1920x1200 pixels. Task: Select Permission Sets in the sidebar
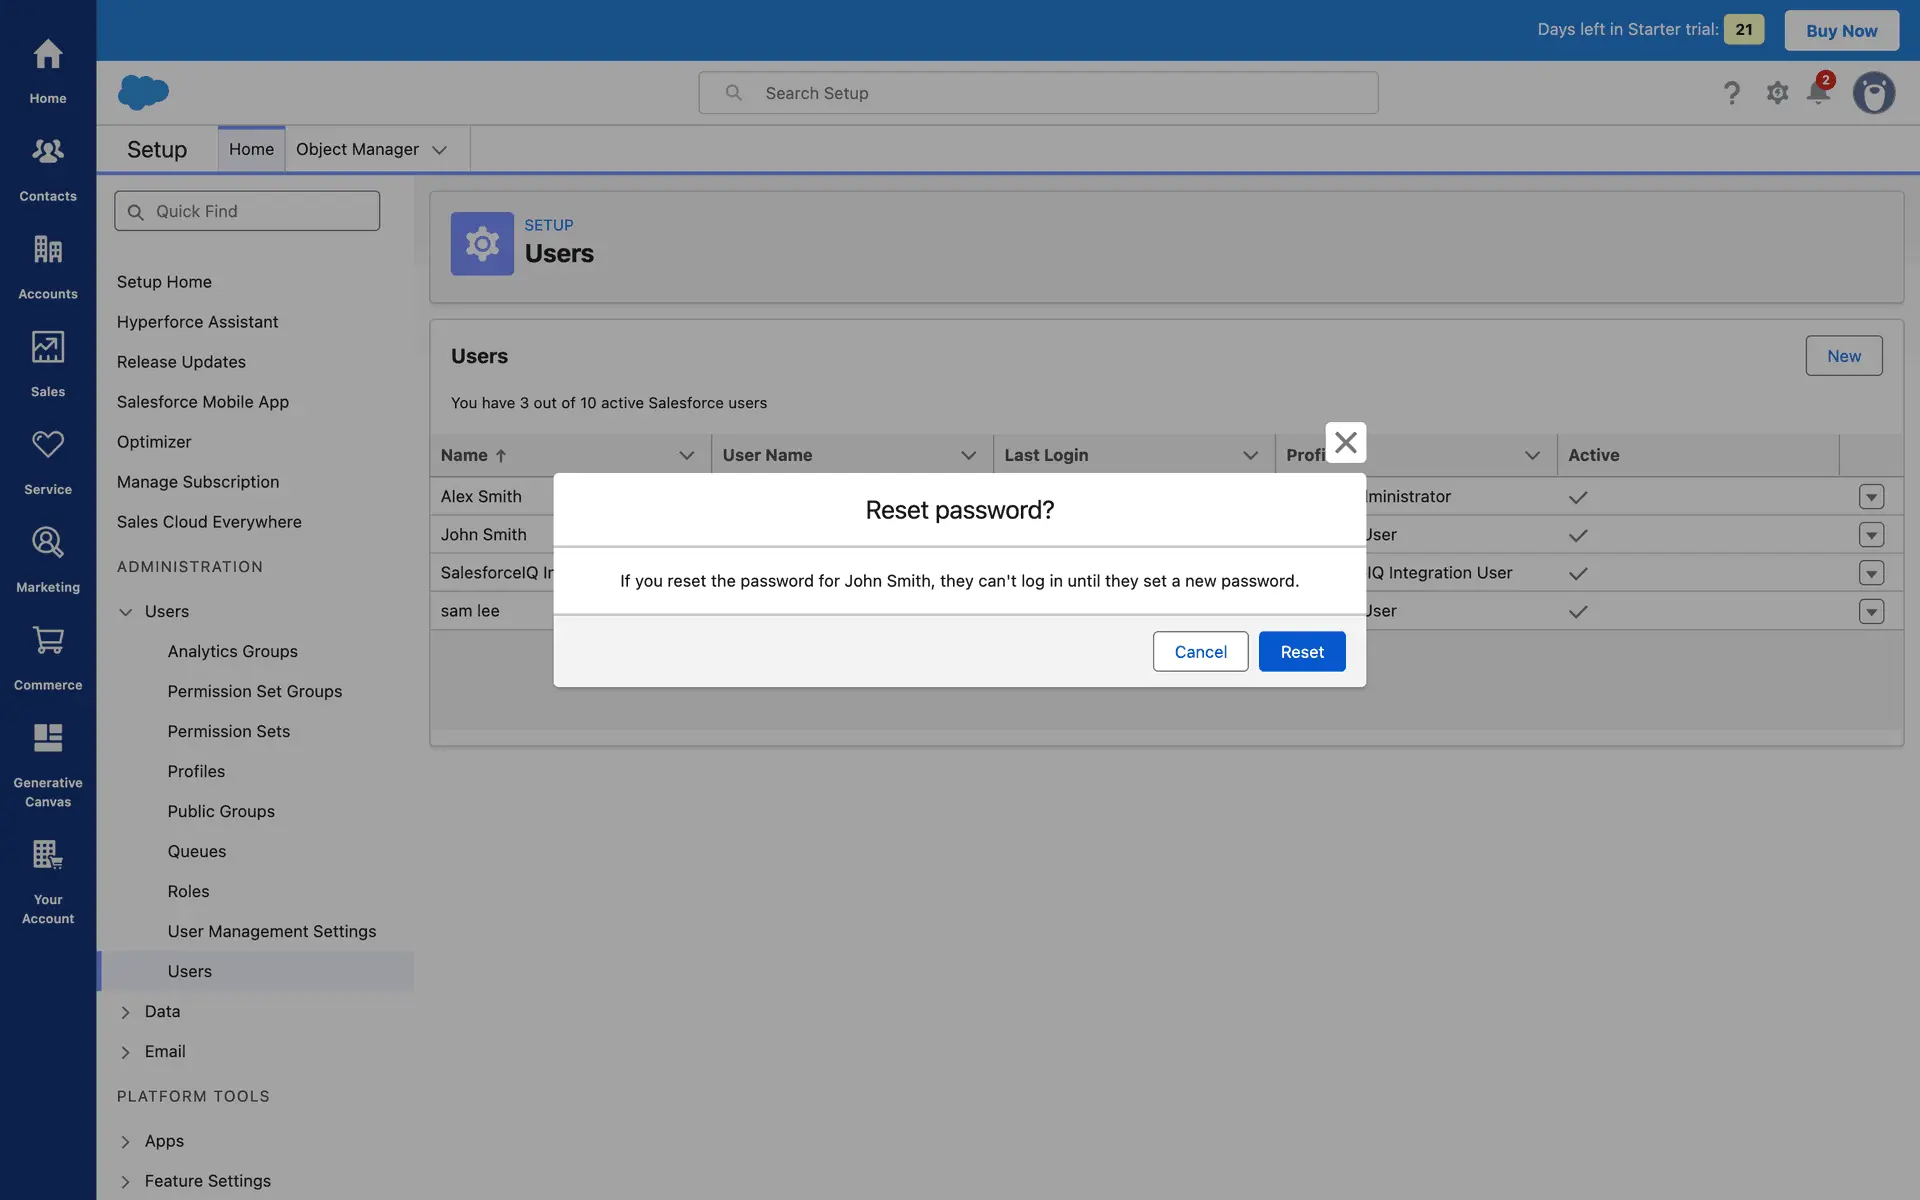(229, 732)
